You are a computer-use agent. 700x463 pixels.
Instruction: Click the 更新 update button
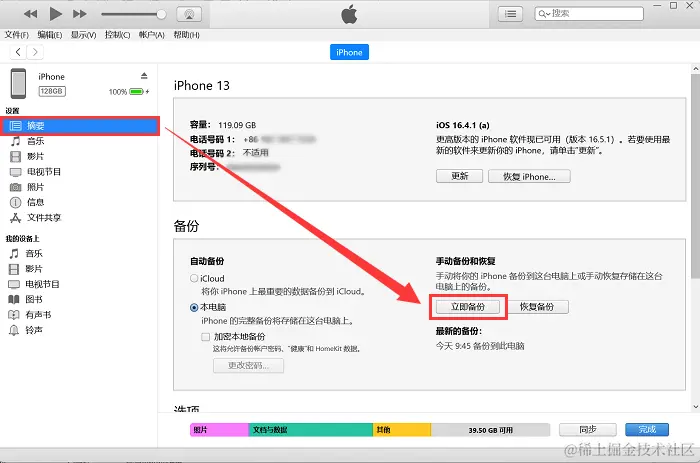[459, 176]
